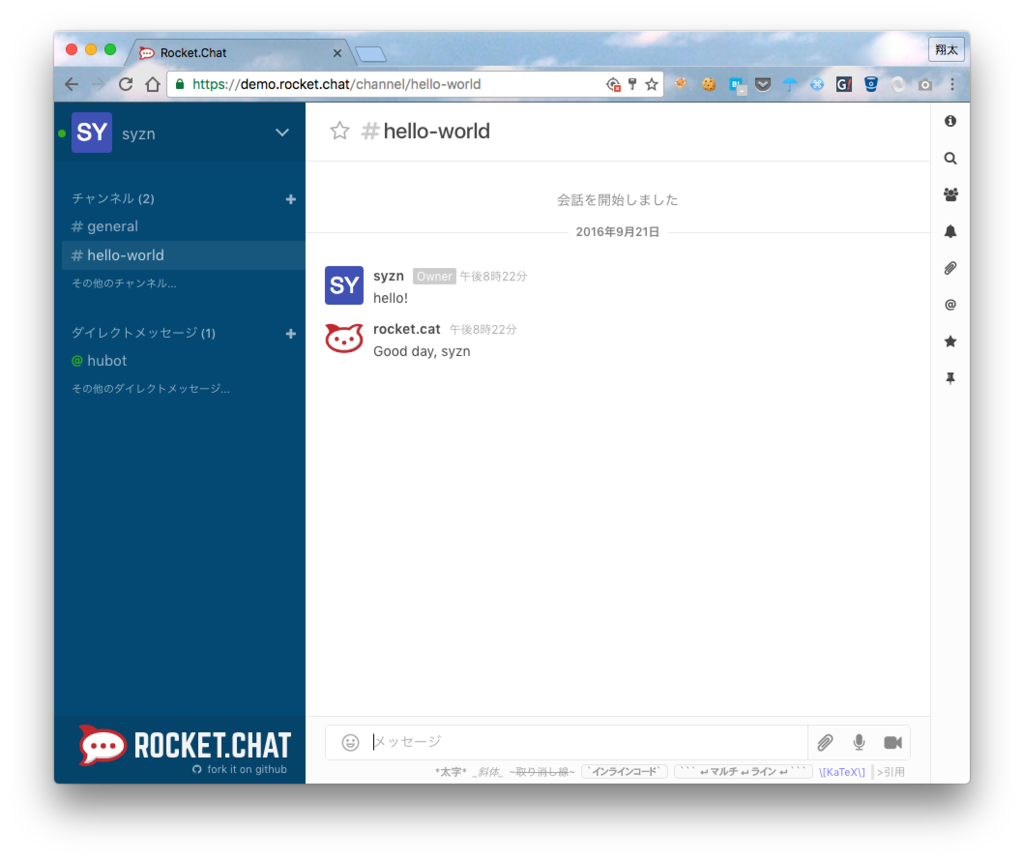Show the channel members list icon
Viewport: 1024px width, 861px height.
tap(950, 195)
